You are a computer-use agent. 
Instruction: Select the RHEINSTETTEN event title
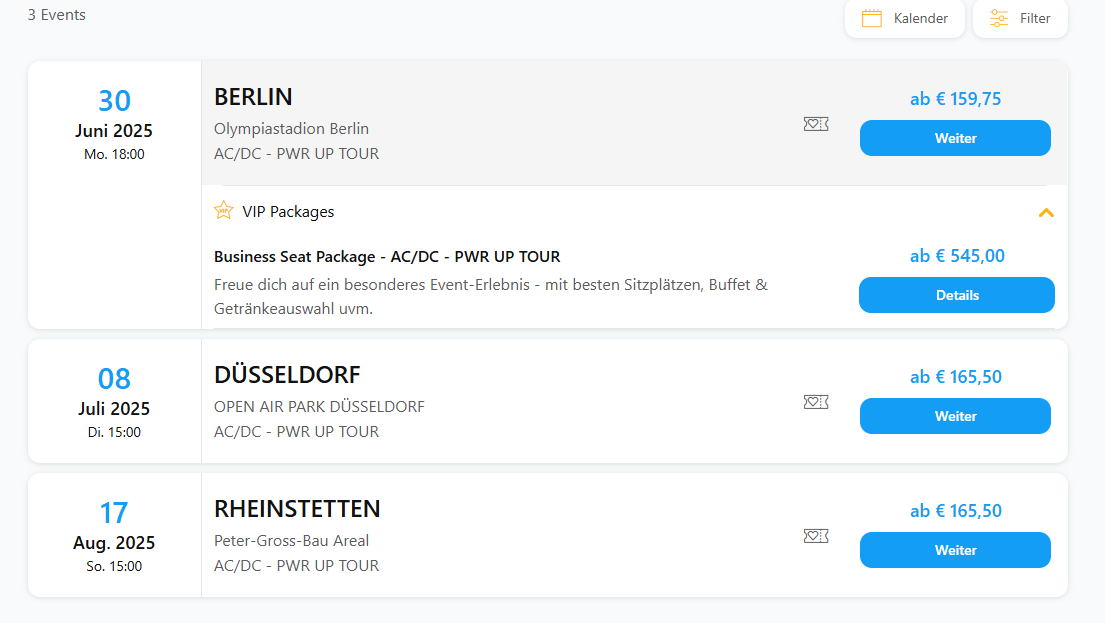click(297, 509)
